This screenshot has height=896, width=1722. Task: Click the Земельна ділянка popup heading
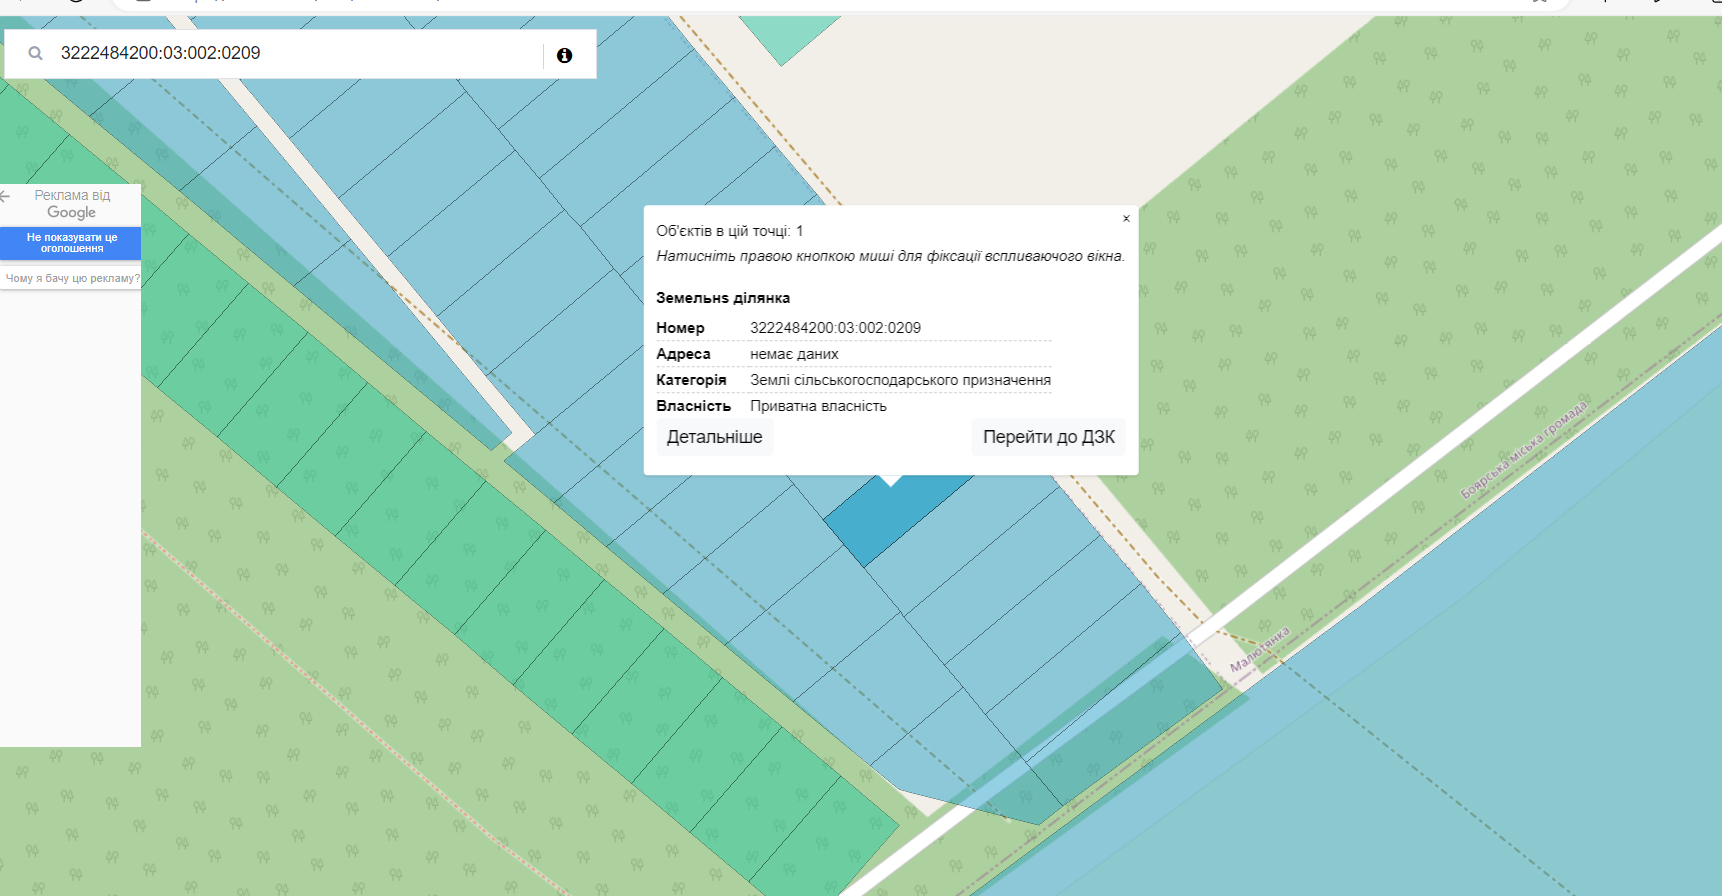tap(723, 298)
